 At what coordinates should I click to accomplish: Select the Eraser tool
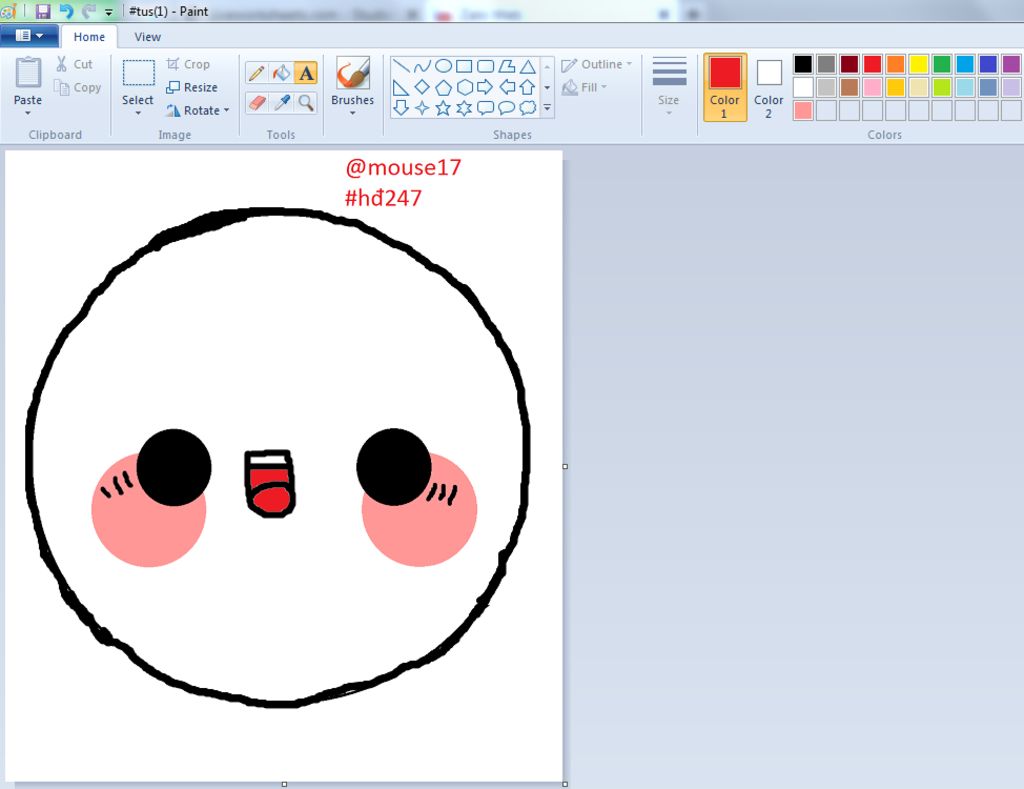click(x=257, y=103)
